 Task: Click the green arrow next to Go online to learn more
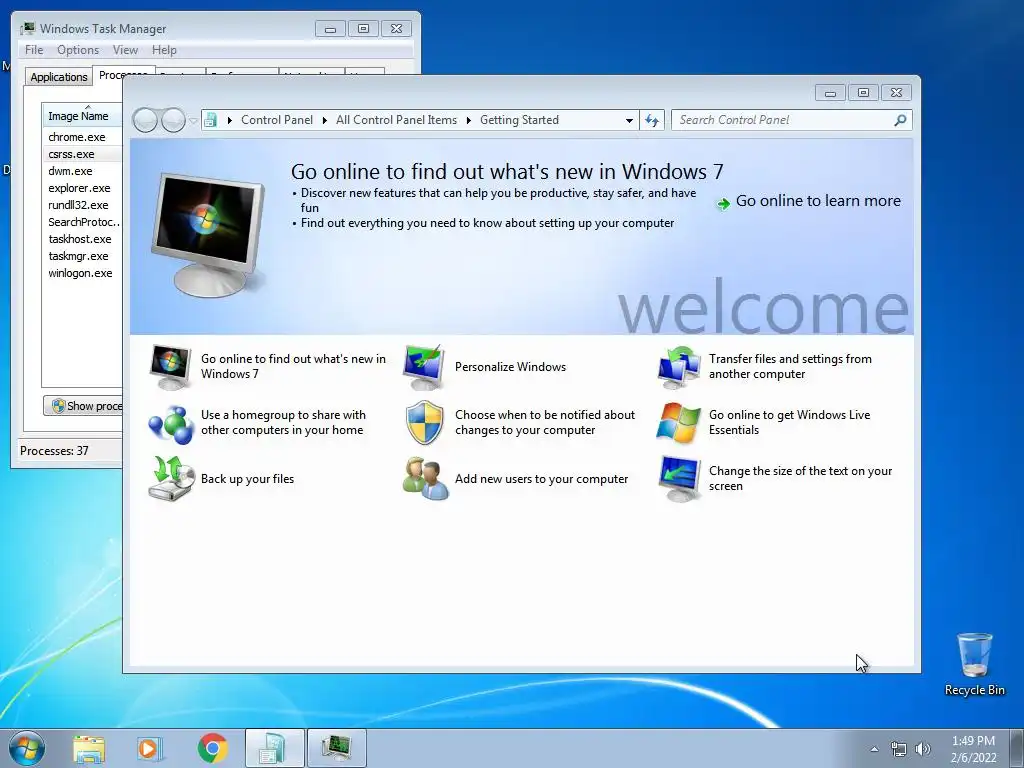click(723, 204)
